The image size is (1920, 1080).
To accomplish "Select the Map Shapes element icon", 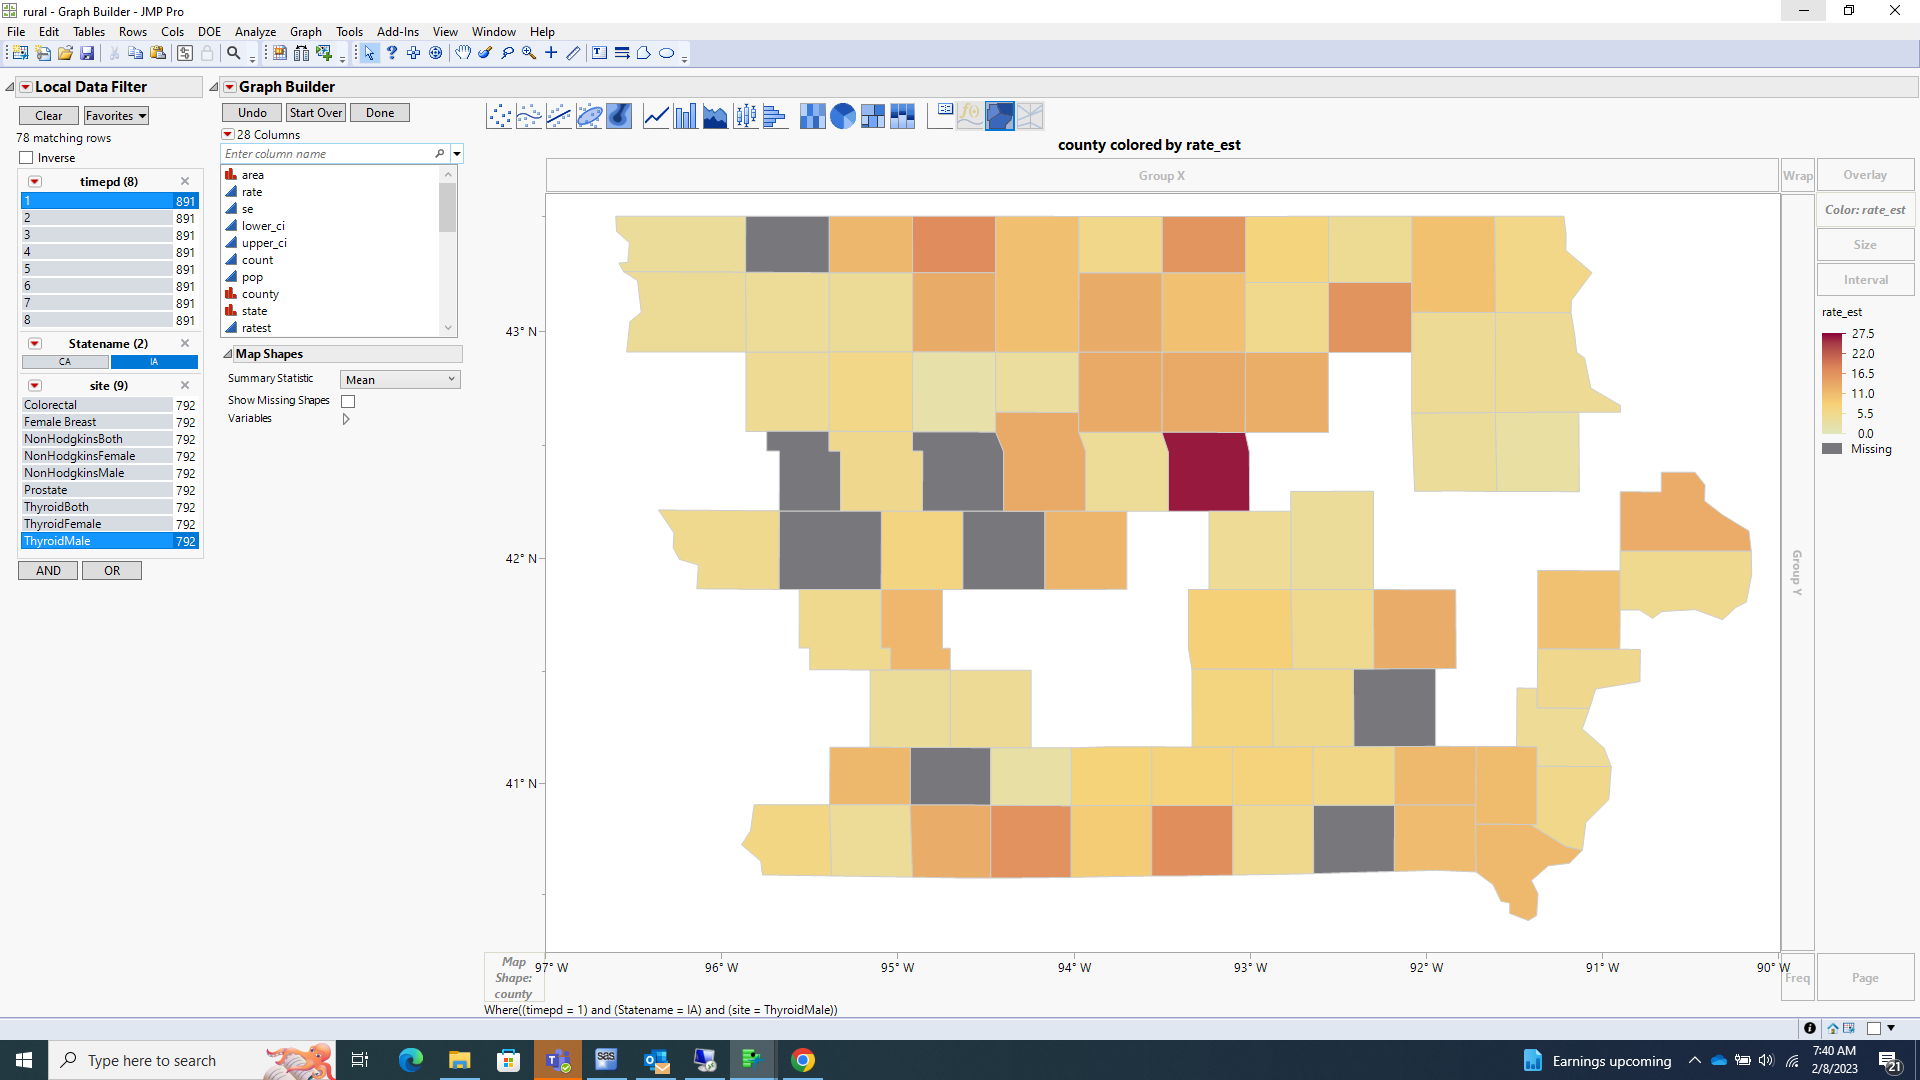I will click(x=1001, y=115).
